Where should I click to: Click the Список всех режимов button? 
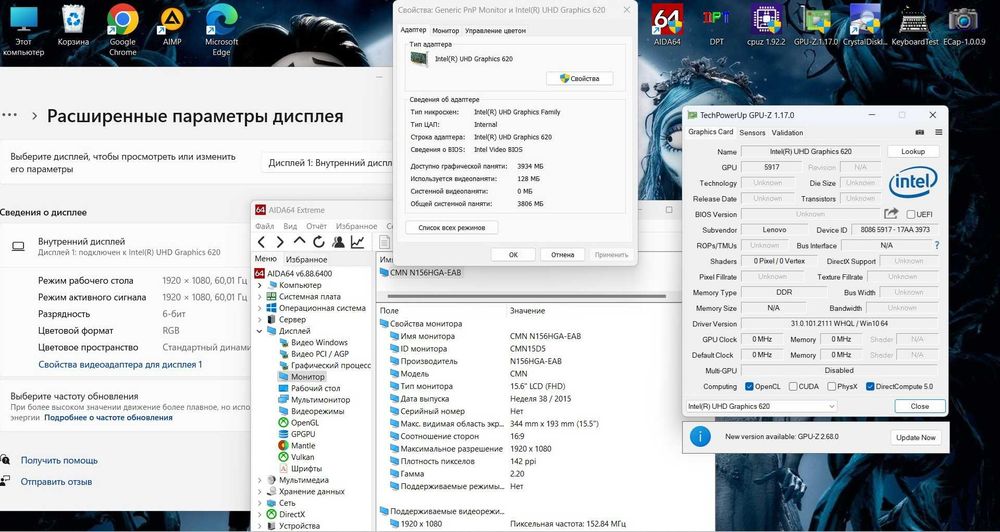click(452, 228)
